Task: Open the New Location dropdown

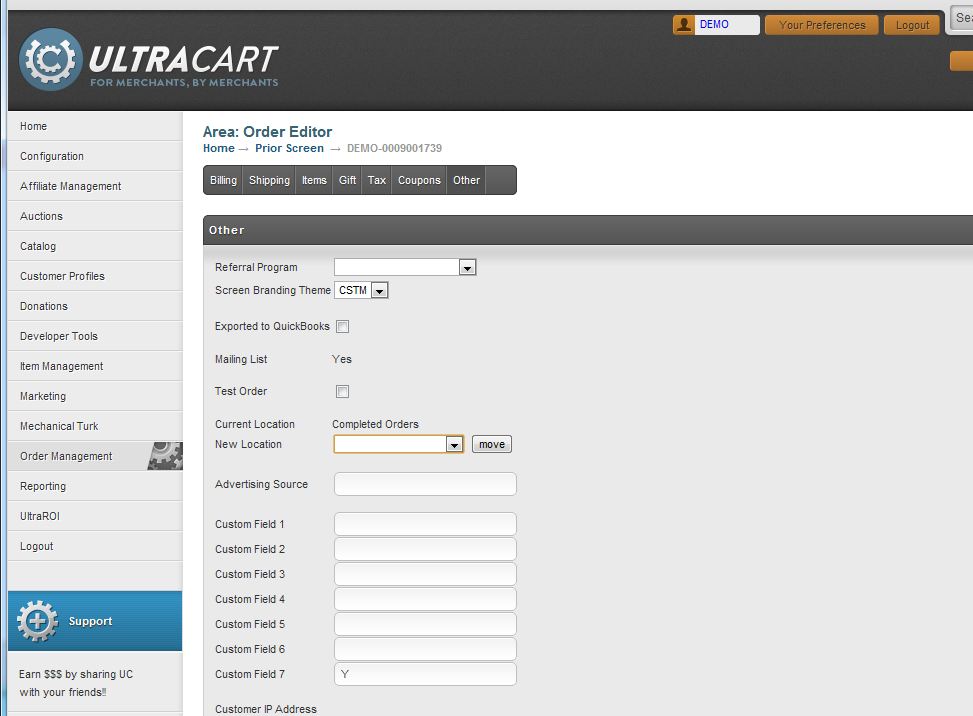Action: pos(398,444)
